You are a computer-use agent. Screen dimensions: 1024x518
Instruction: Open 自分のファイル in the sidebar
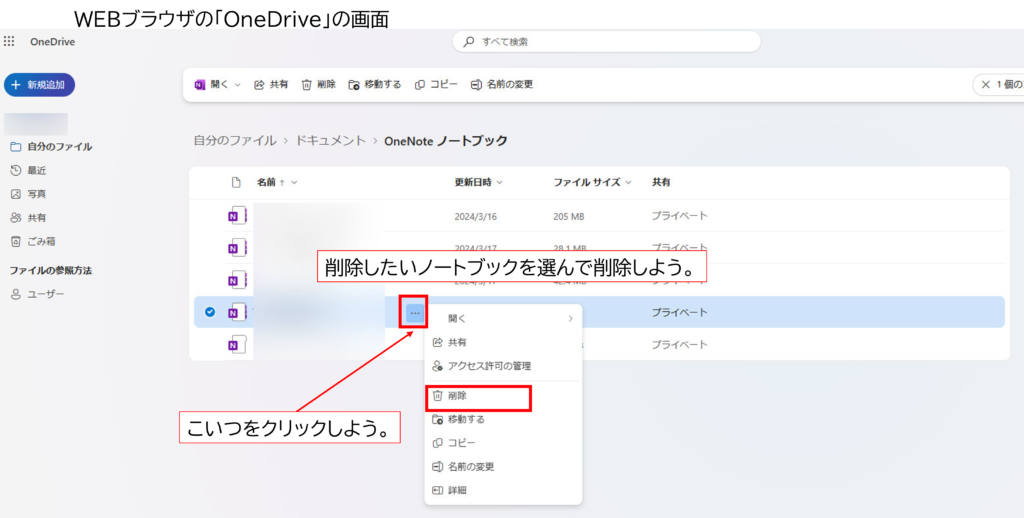[51, 147]
